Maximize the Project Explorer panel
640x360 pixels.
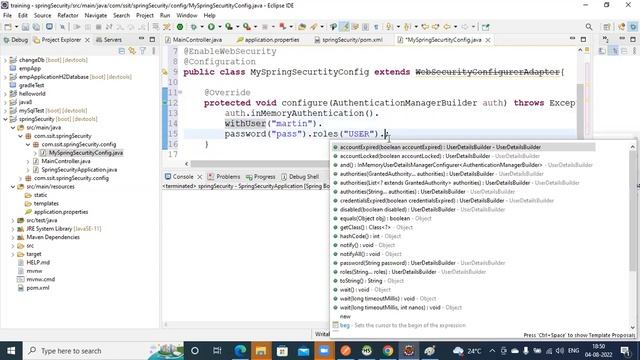click(152, 39)
